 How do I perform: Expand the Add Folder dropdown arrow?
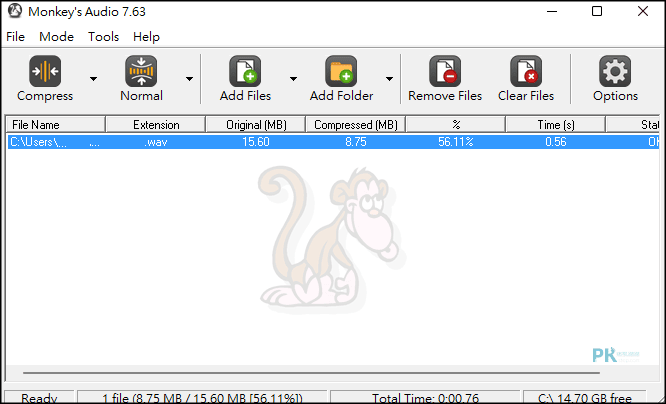[x=389, y=79]
